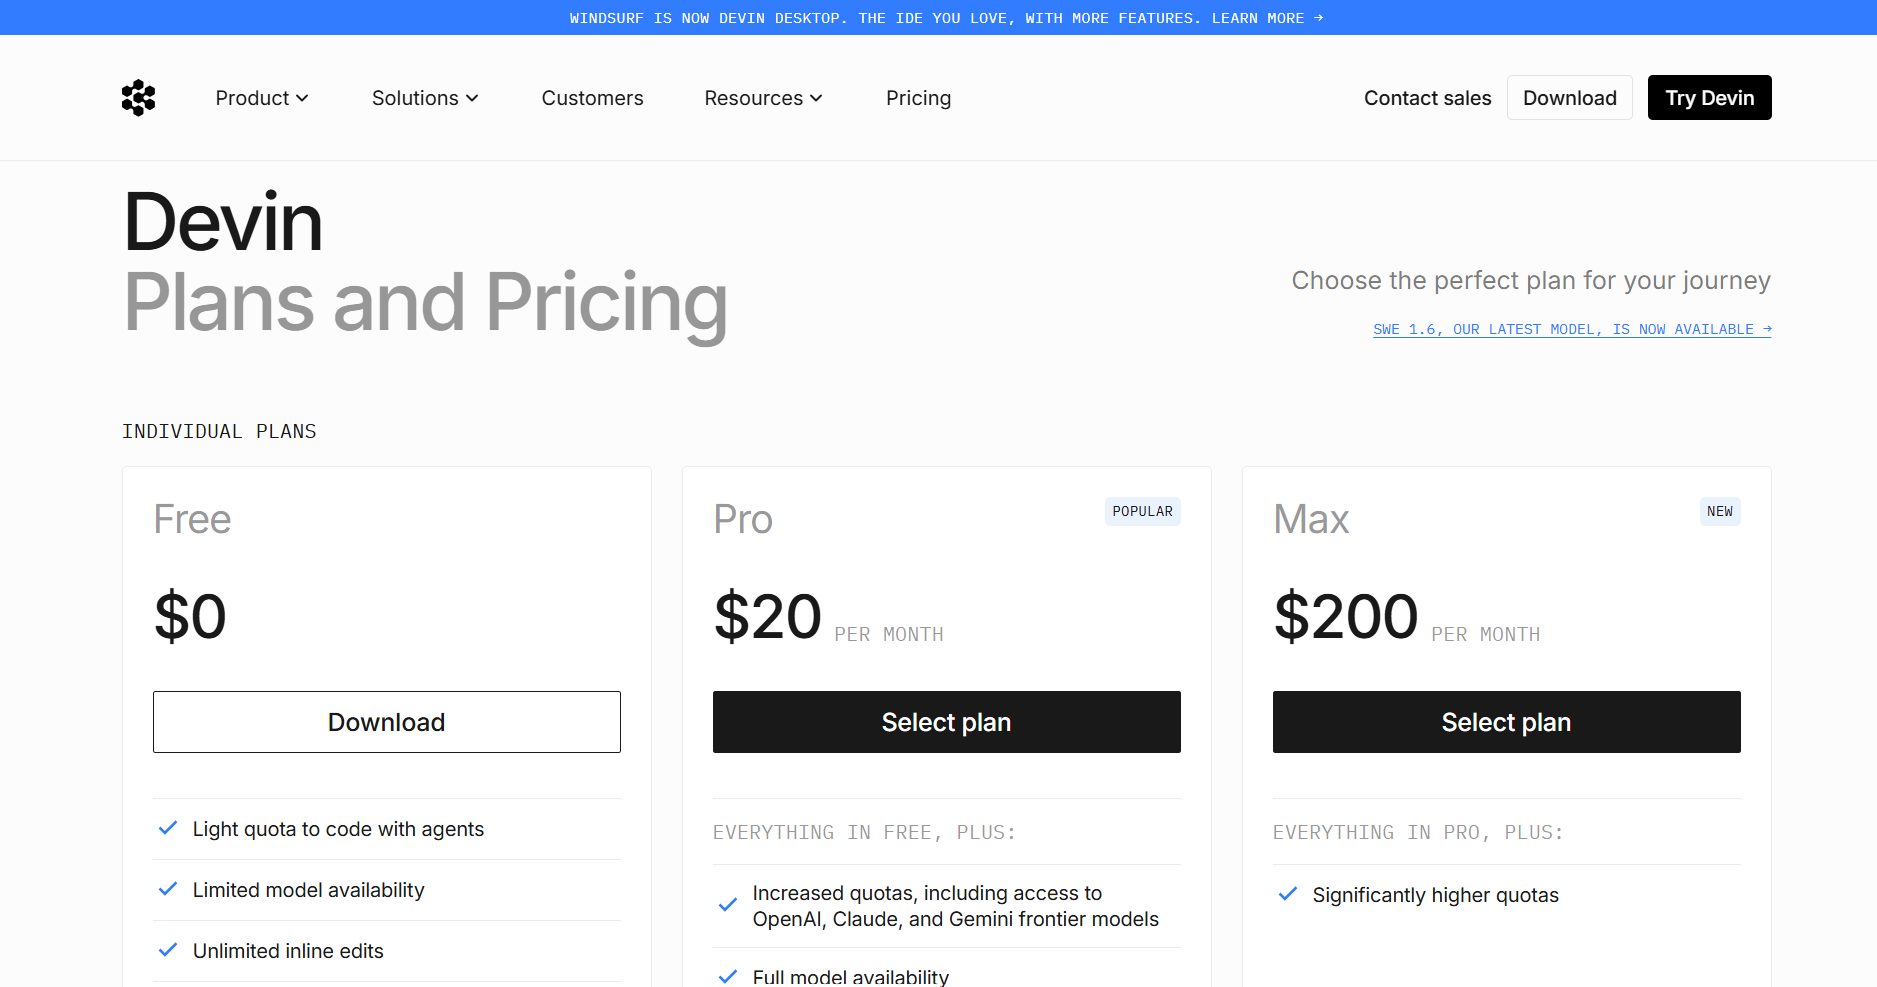The image size is (1877, 987).
Task: Click the $0 price in Free card
Action: click(x=190, y=616)
